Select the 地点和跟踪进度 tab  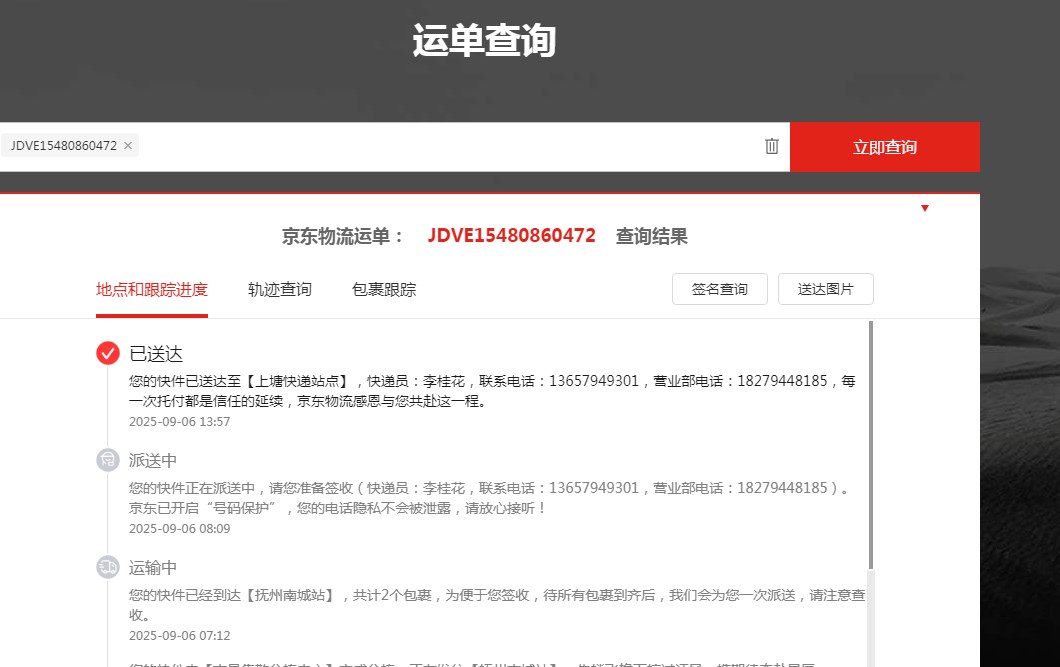tap(152, 290)
